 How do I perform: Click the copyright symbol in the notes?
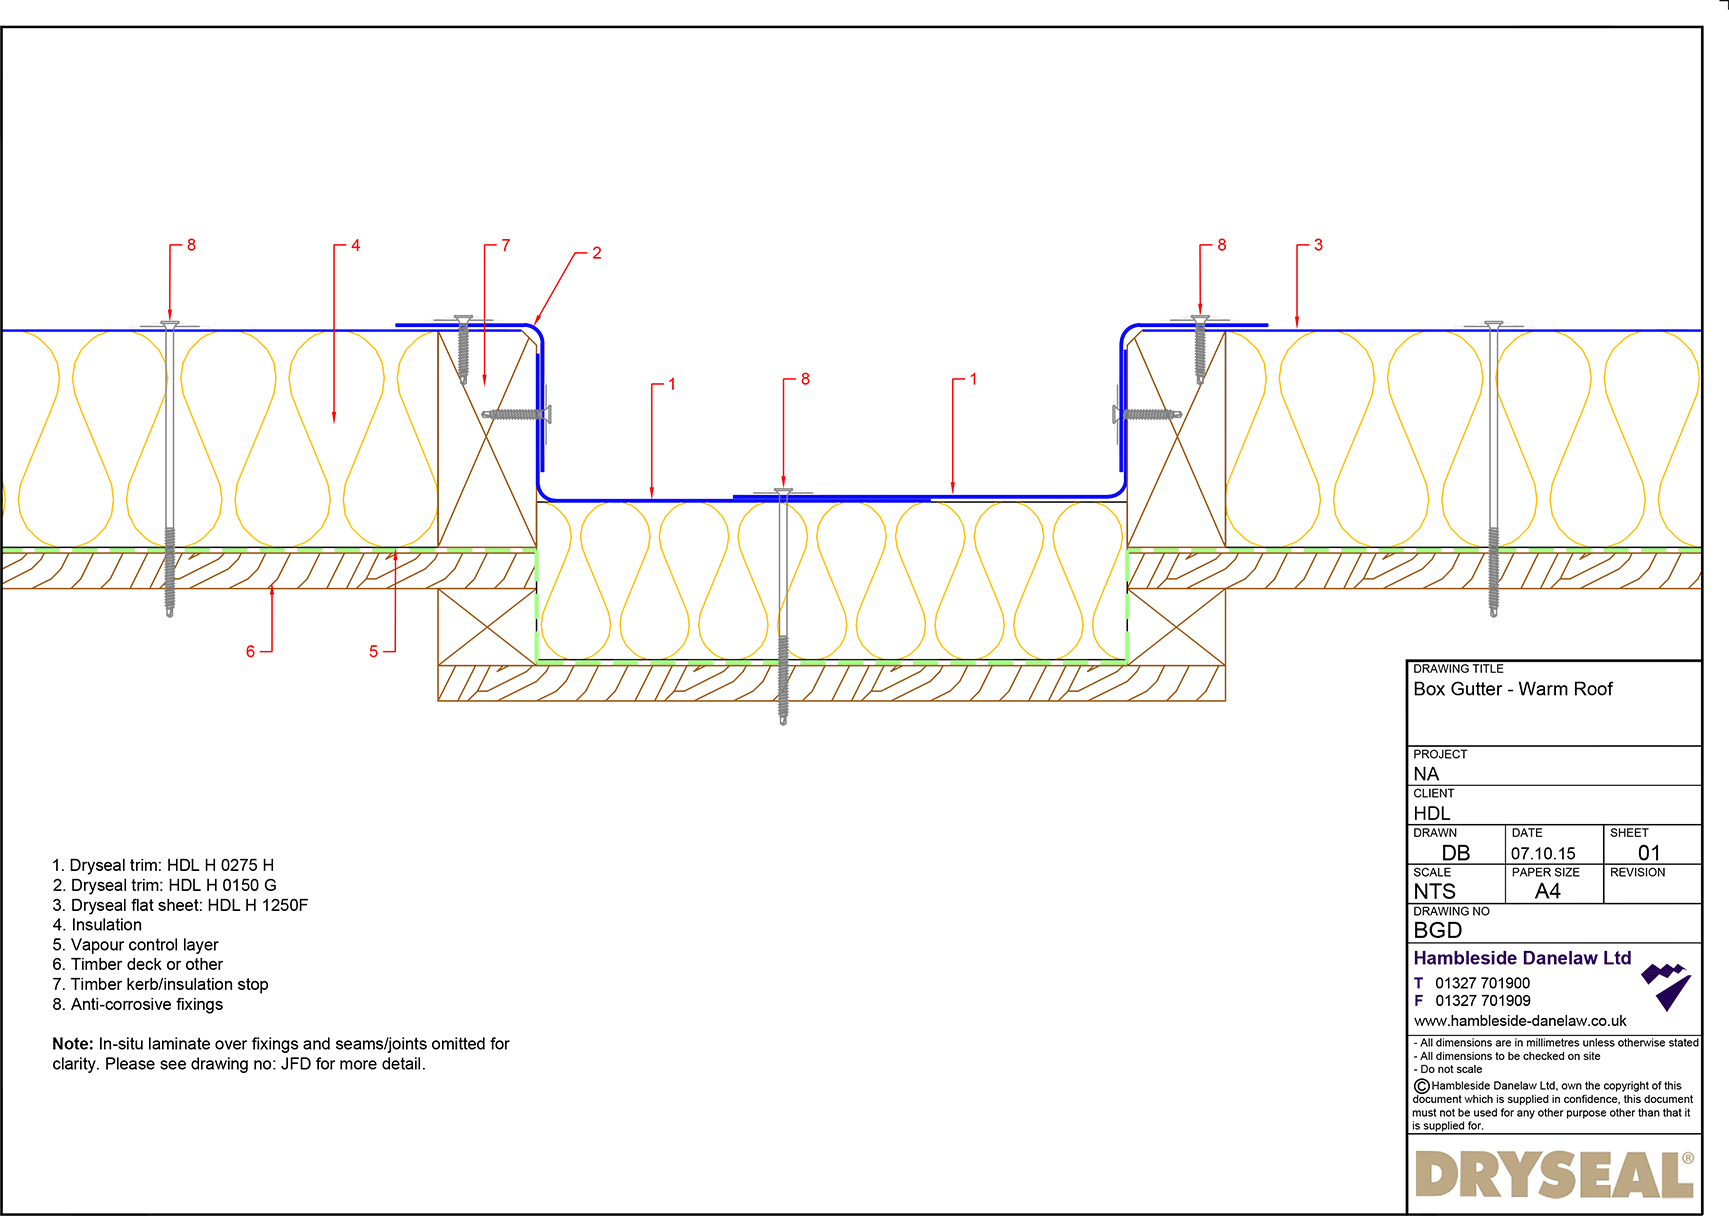tap(1420, 1086)
